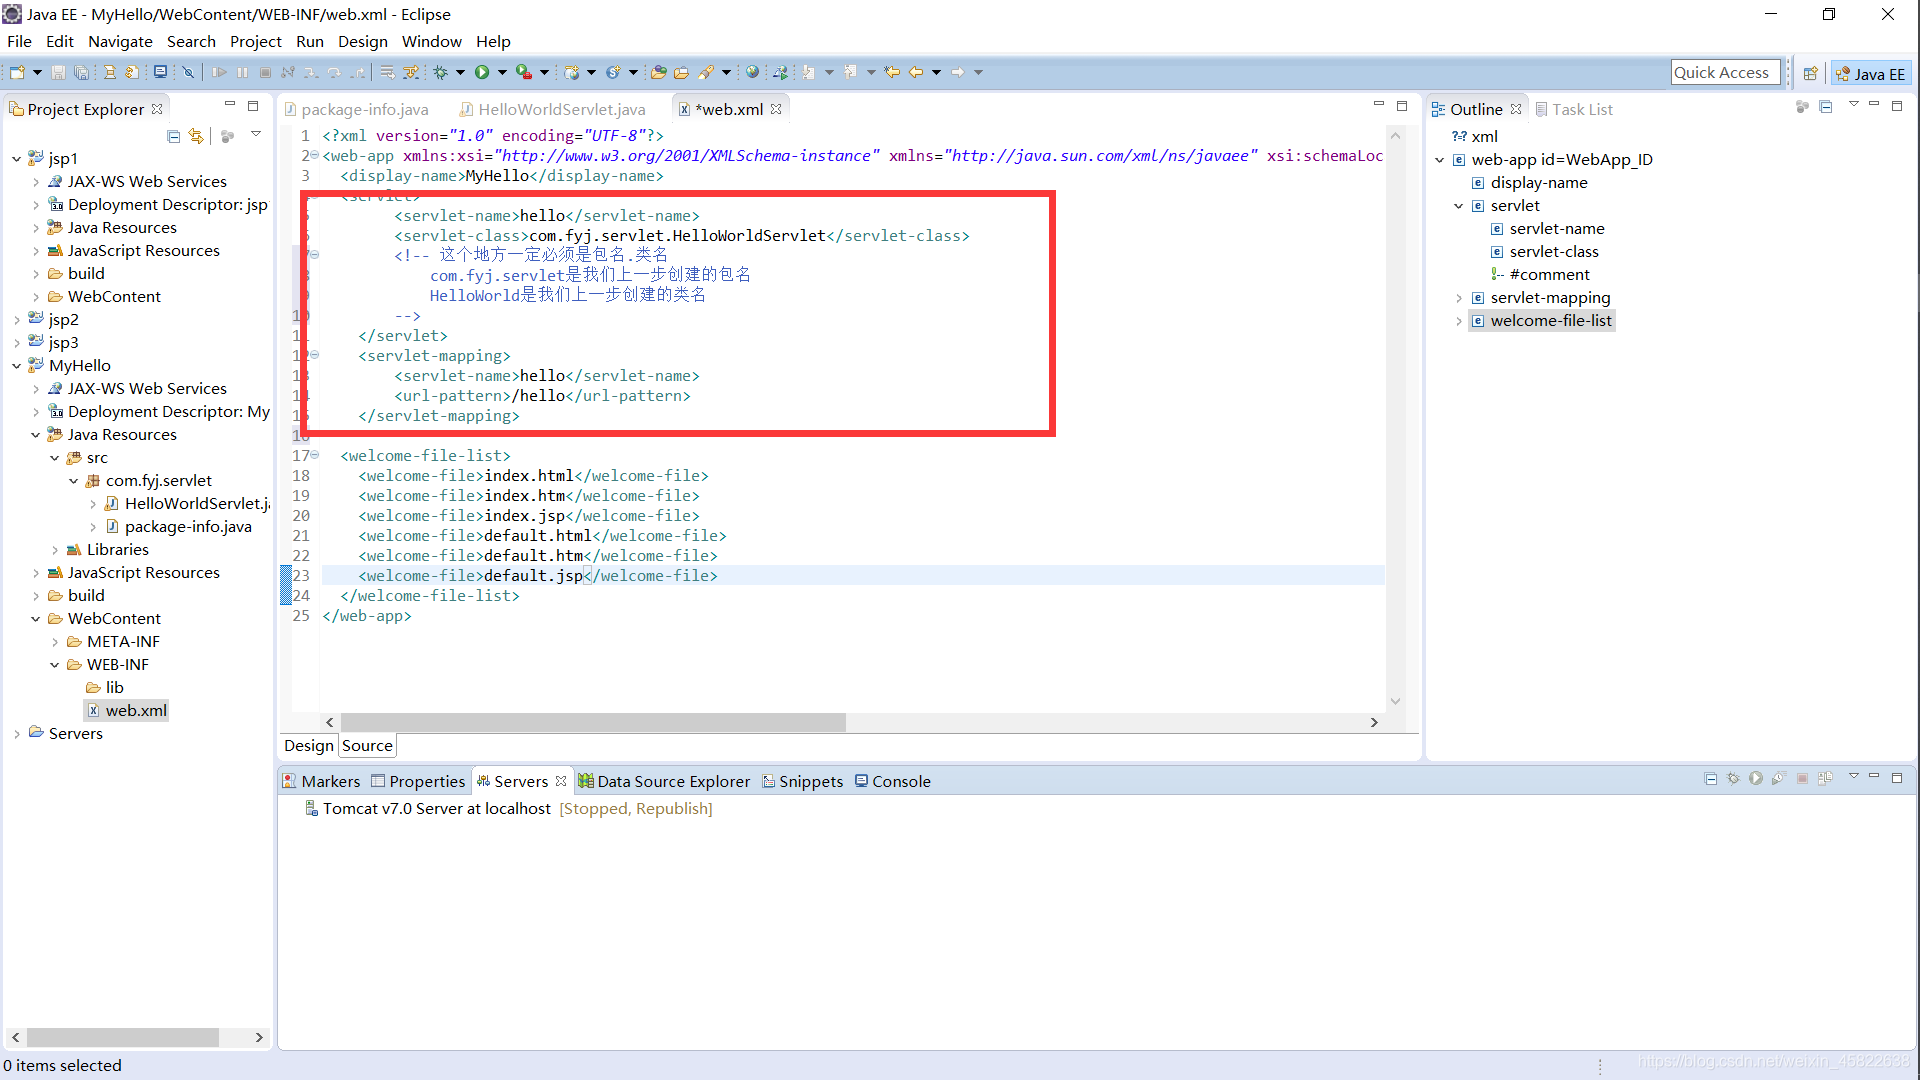Image resolution: width=1920 pixels, height=1080 pixels.
Task: Switch to HelloWorldServlet.java editor tab
Action: [x=560, y=109]
